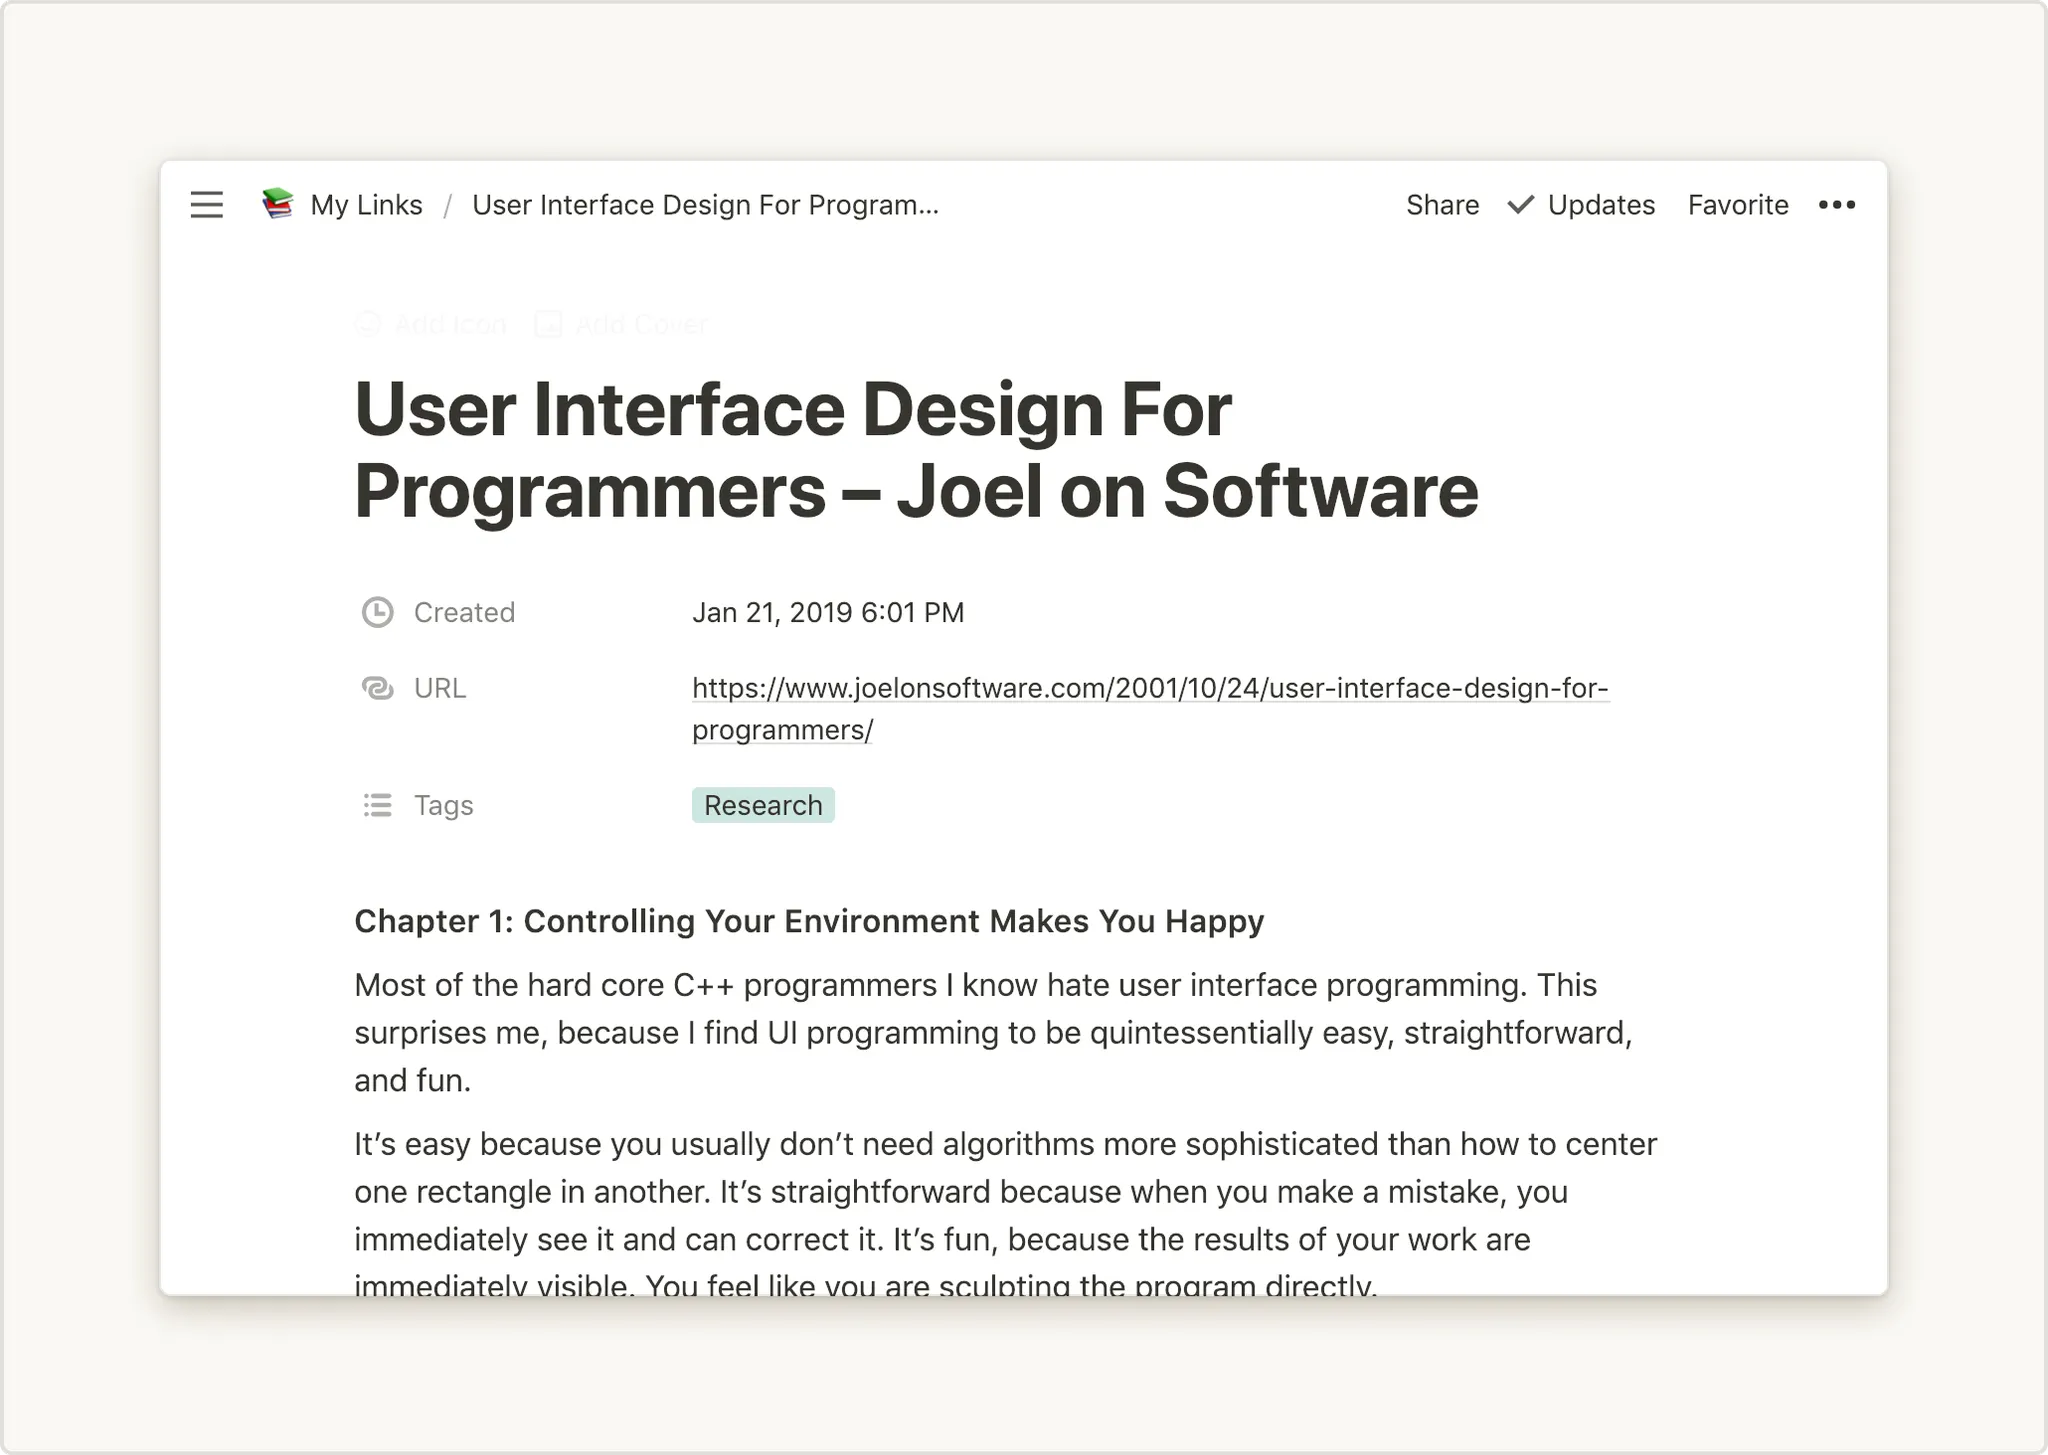Click the checkmark icon next to Updates

tap(1521, 205)
